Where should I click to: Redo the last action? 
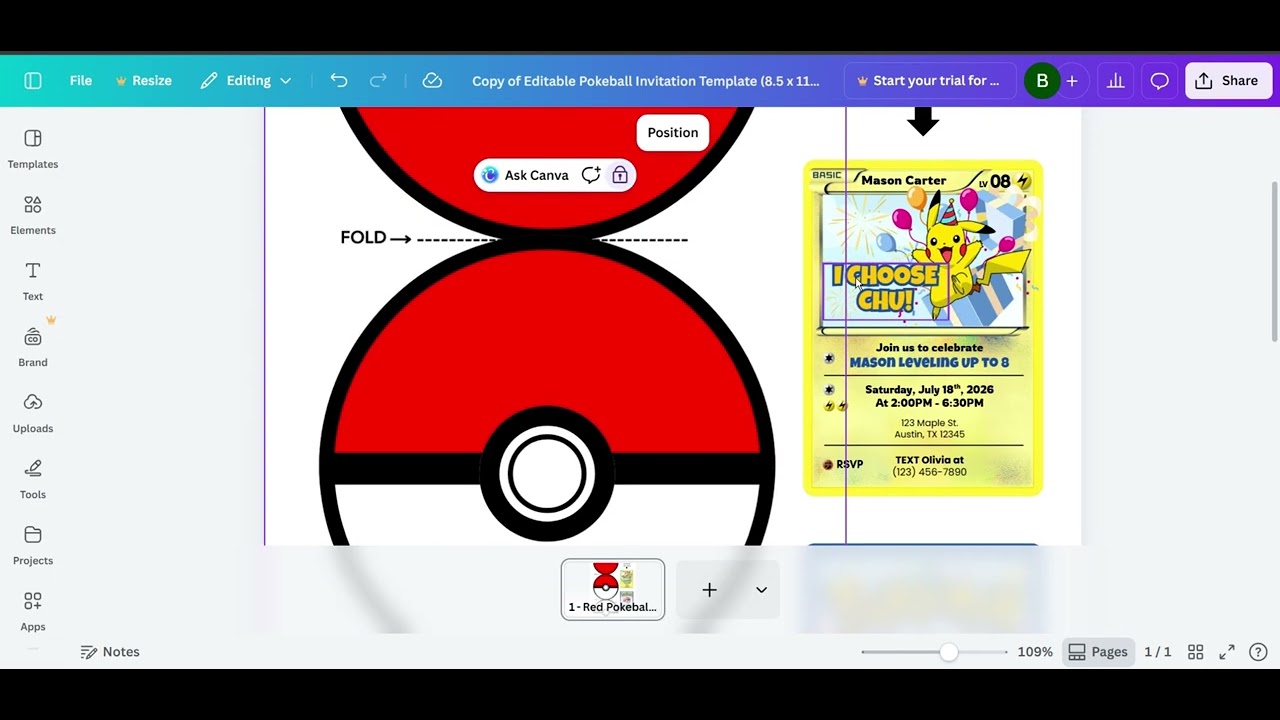point(378,81)
